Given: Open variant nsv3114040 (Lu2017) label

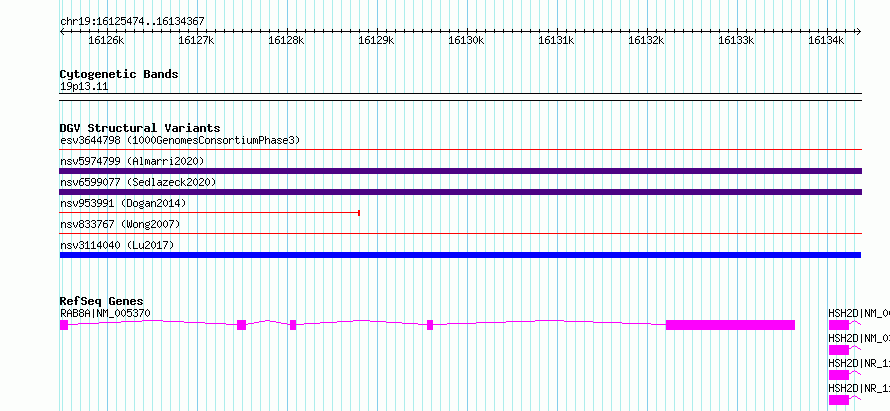Looking at the screenshot, I should (117, 245).
